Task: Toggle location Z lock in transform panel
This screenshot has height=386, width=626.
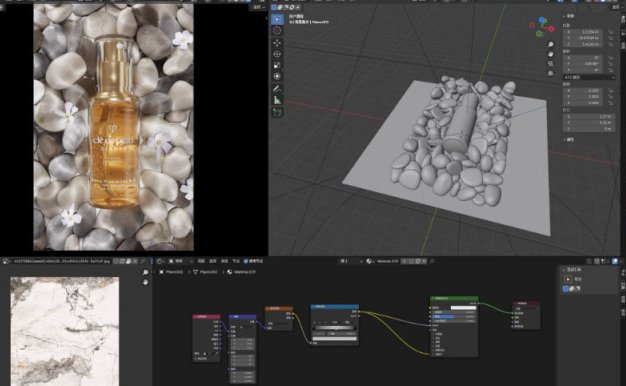Action: [611, 44]
